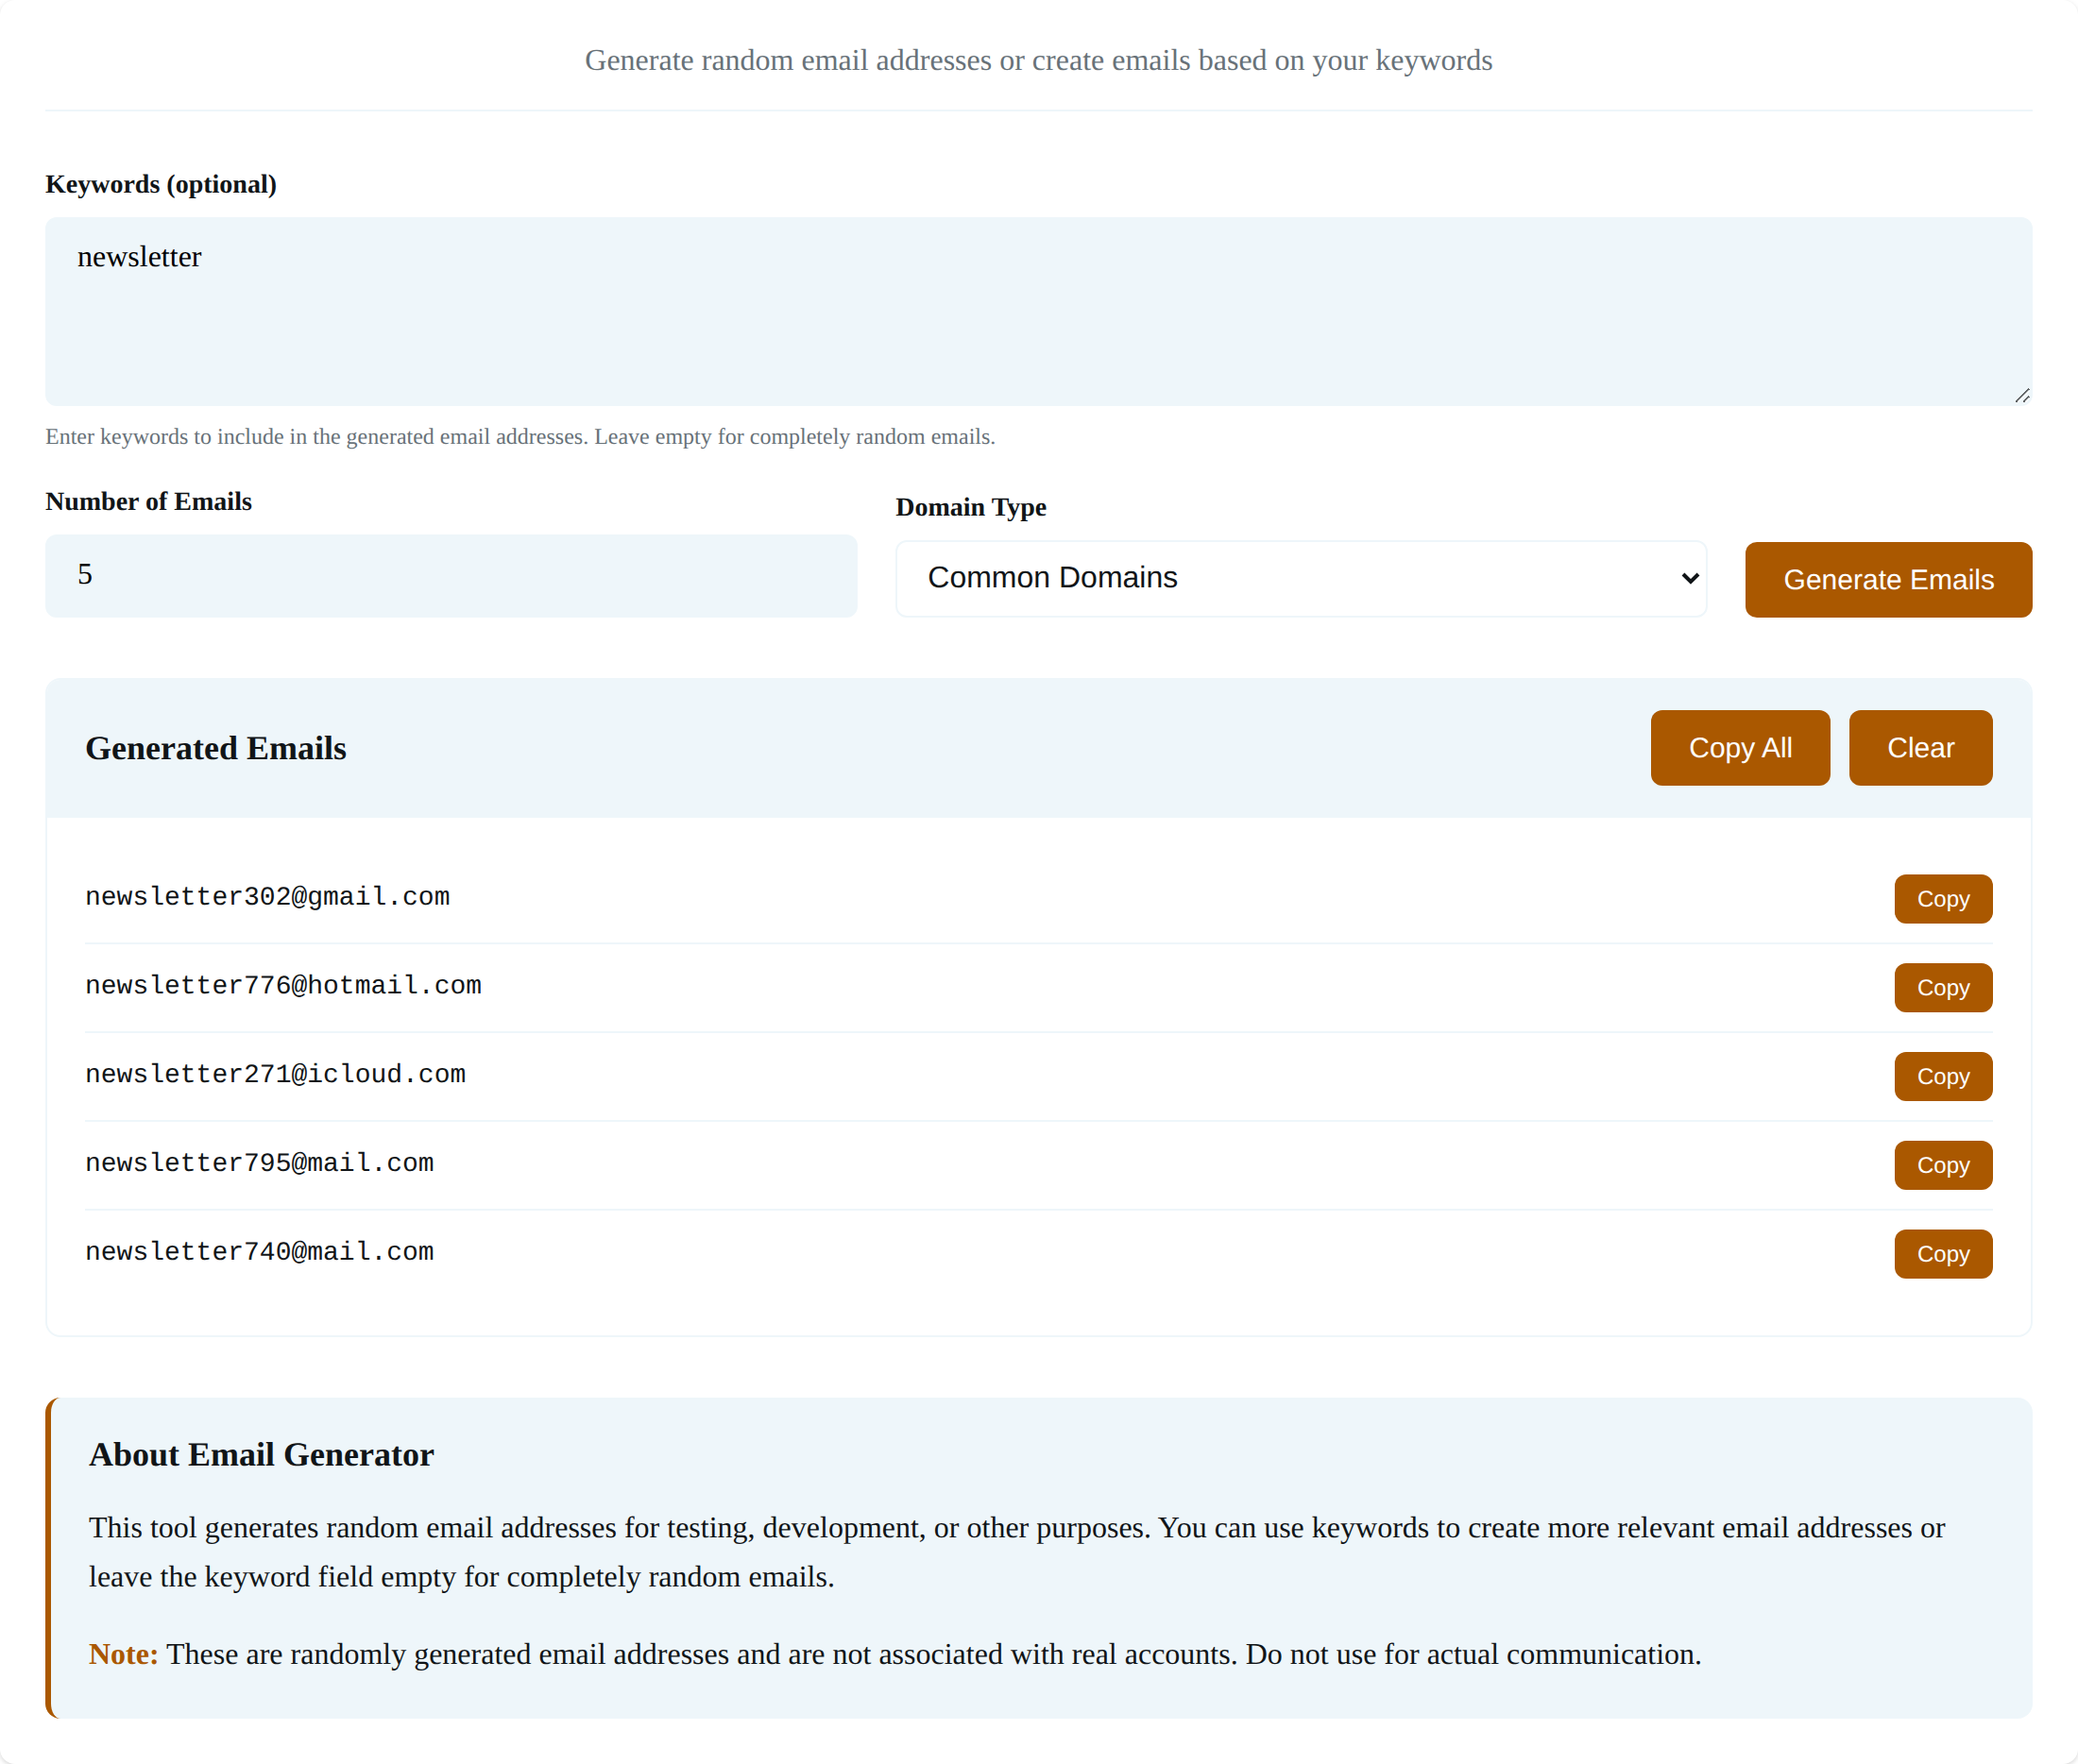Select the text newsletter271@icloud.com
This screenshot has height=1764, width=2078.
(x=275, y=1074)
